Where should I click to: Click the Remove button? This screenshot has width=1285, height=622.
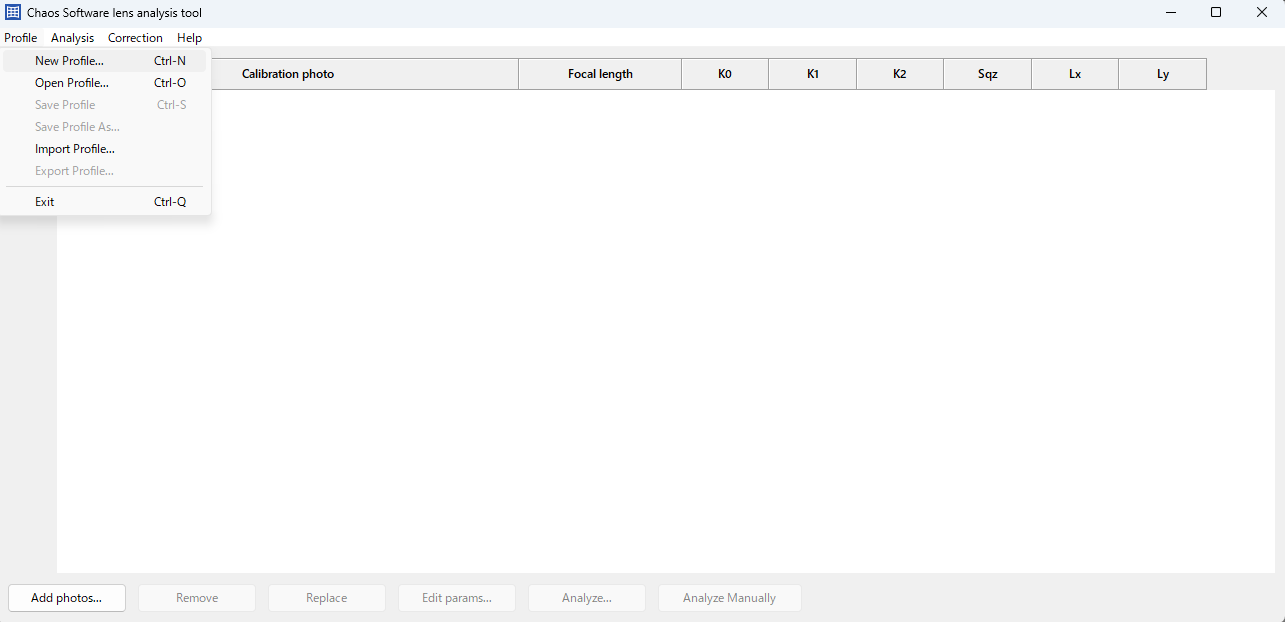click(197, 598)
